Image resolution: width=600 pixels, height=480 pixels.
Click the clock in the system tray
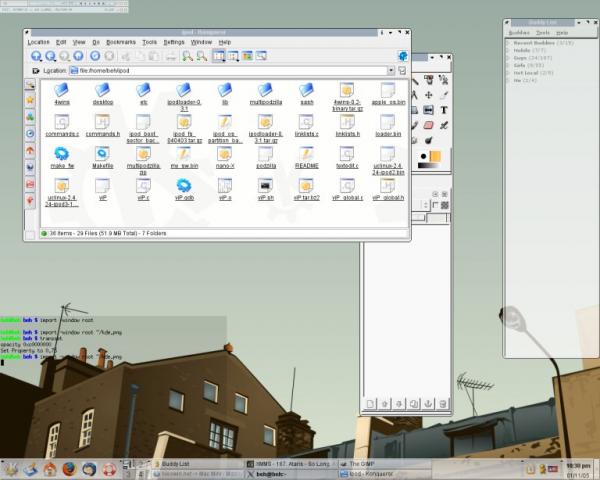click(578, 470)
